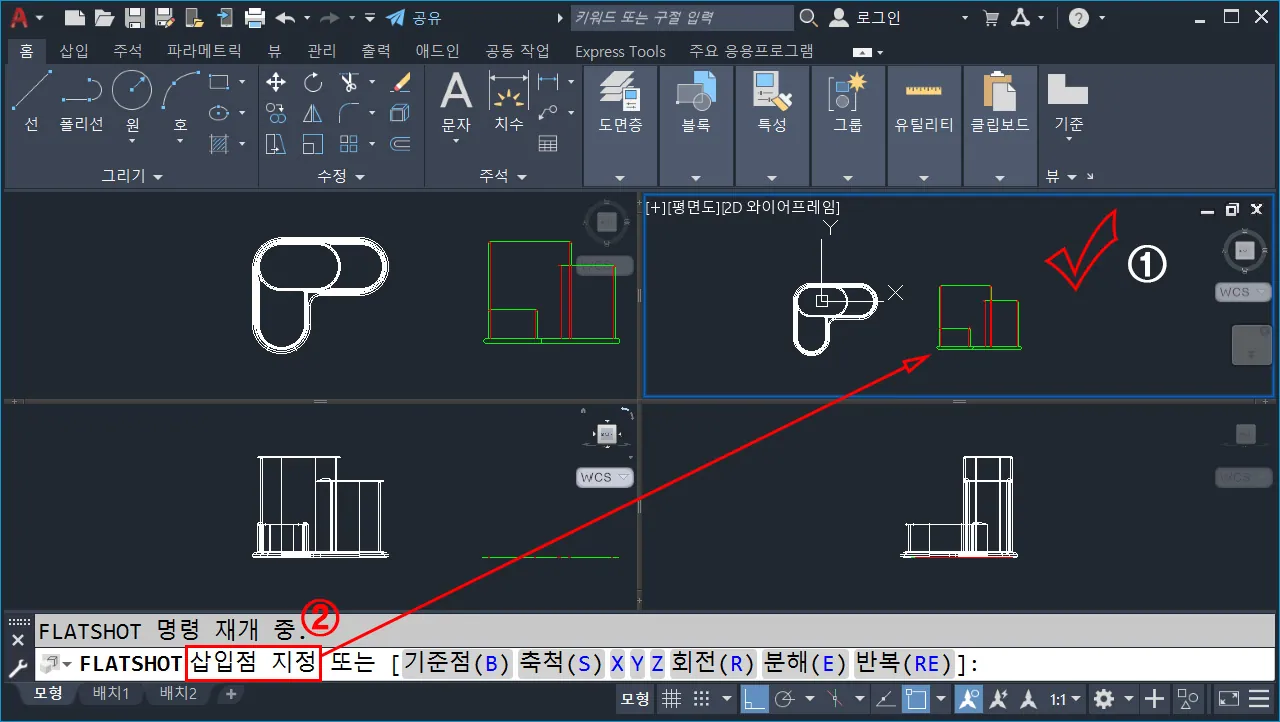
Task: Expand the Annotation (주석) panel
Action: click(x=503, y=176)
